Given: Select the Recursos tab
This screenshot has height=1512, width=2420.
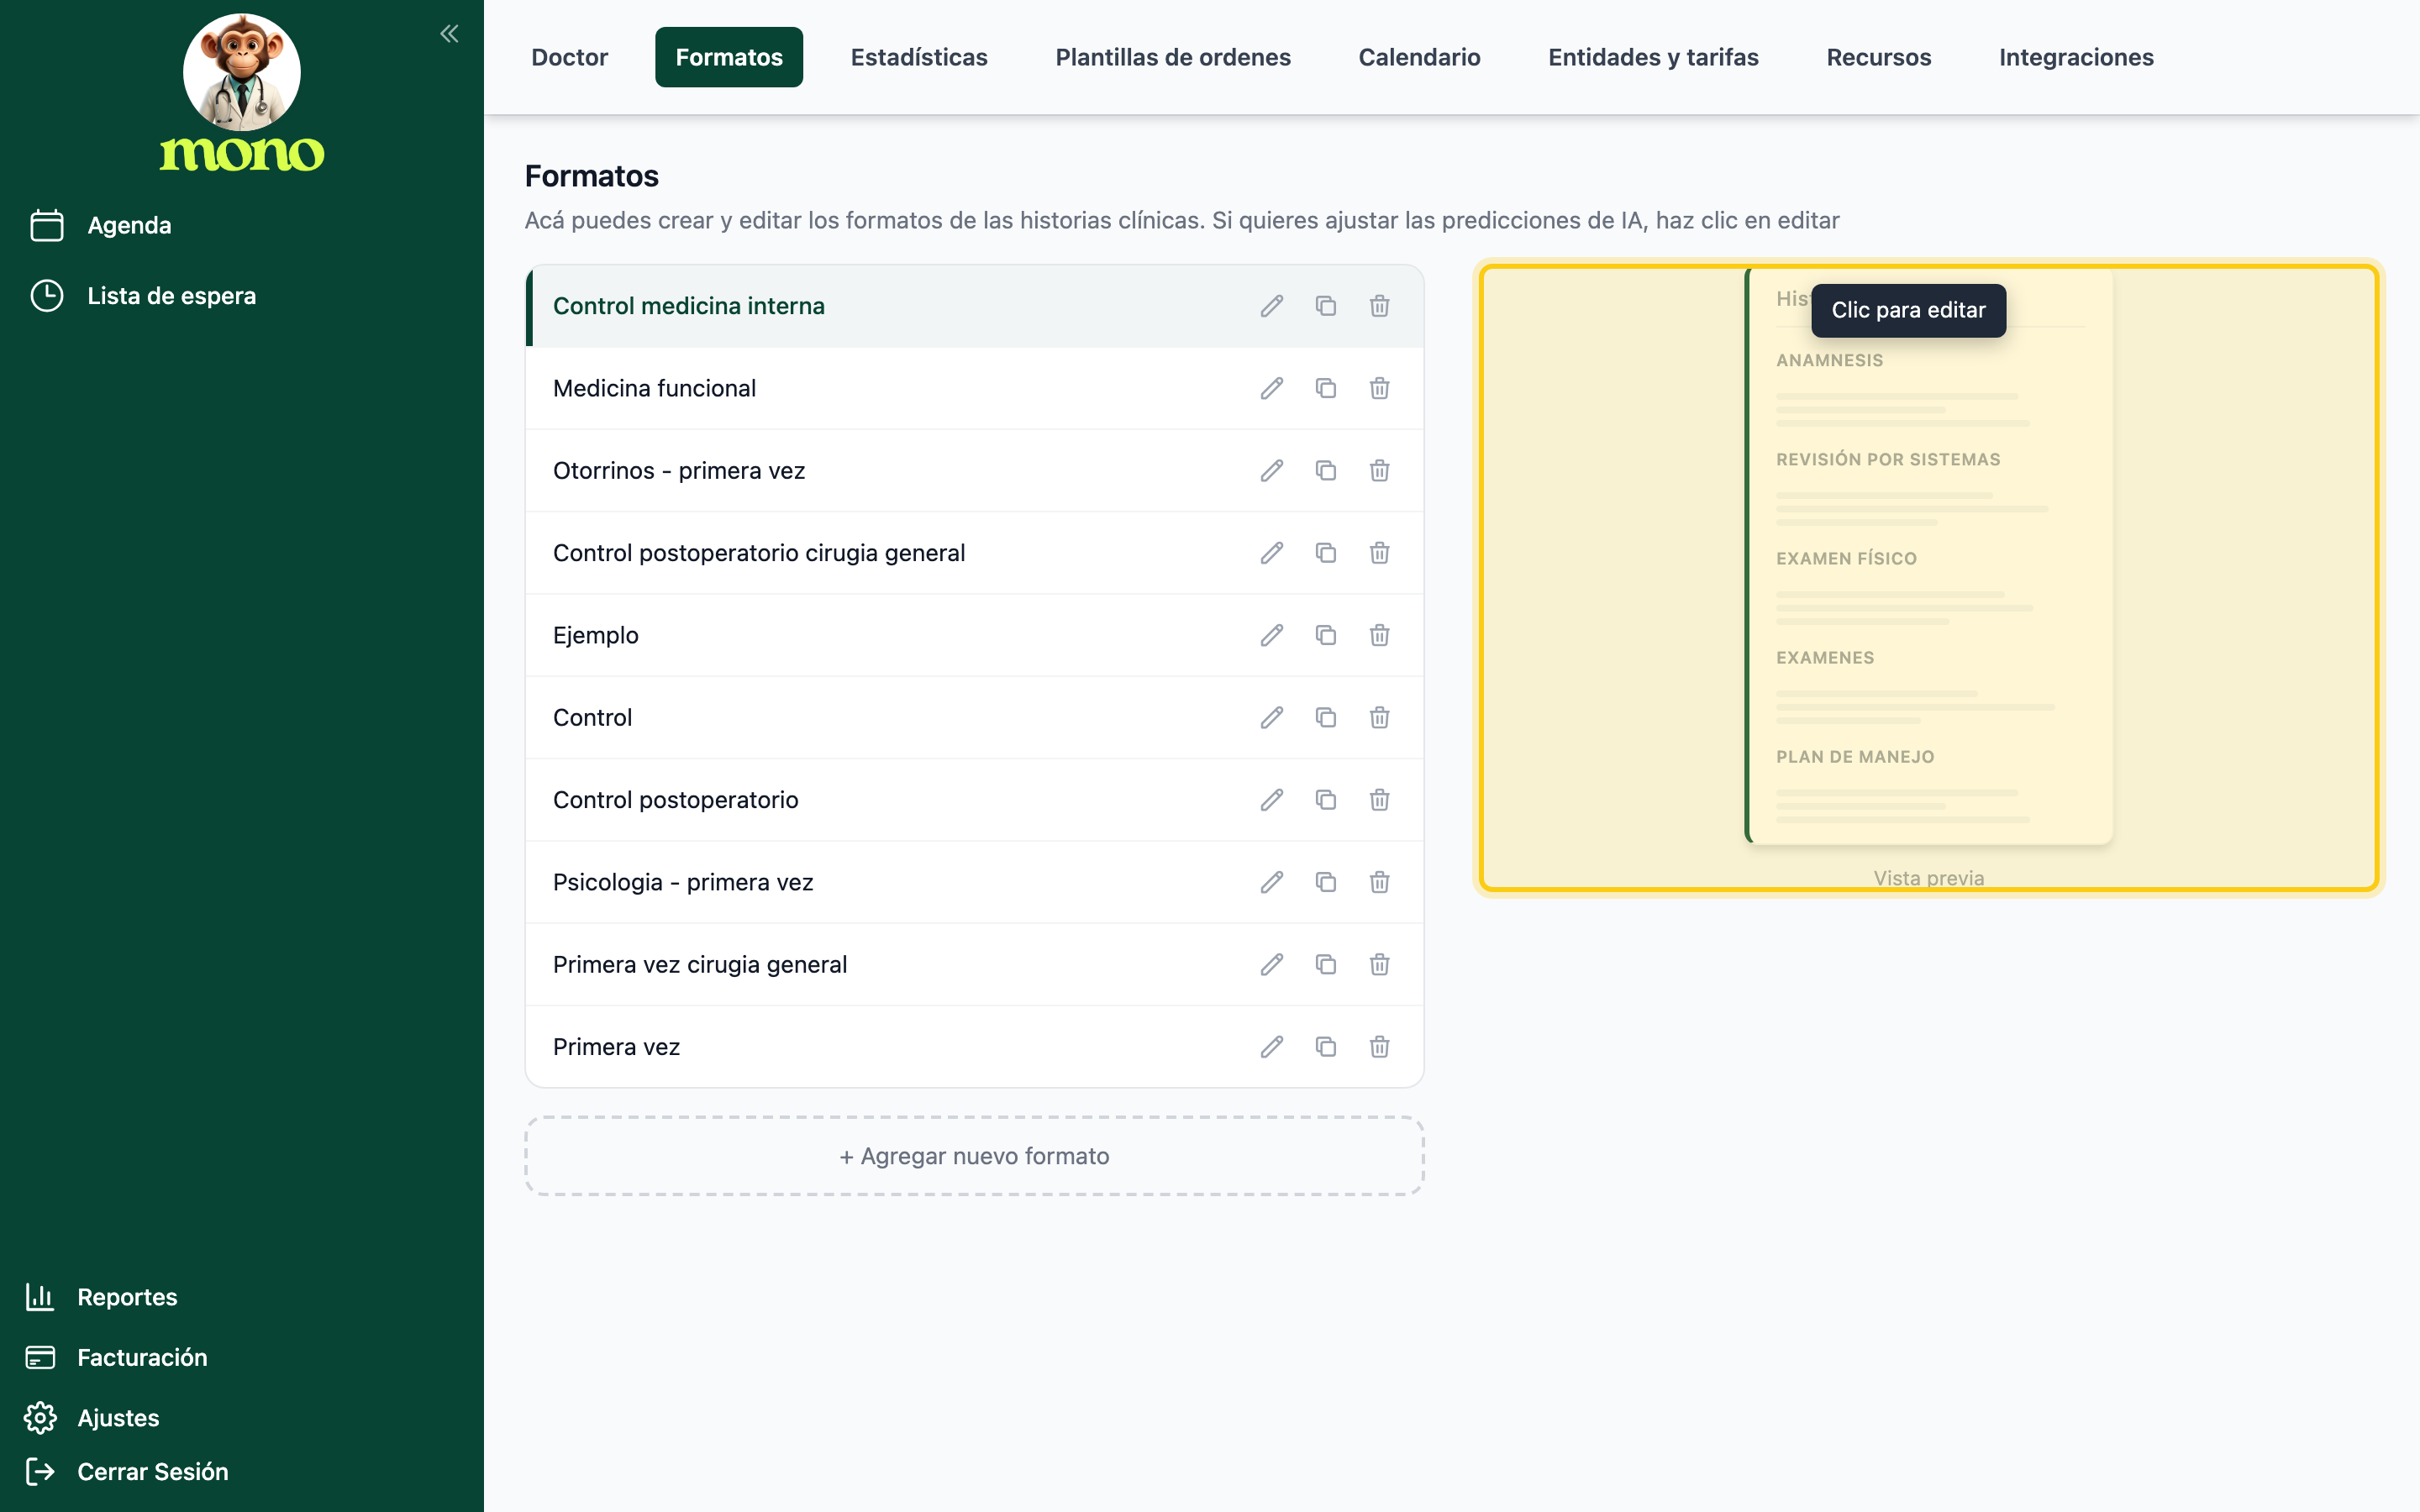Looking at the screenshot, I should tap(1878, 57).
